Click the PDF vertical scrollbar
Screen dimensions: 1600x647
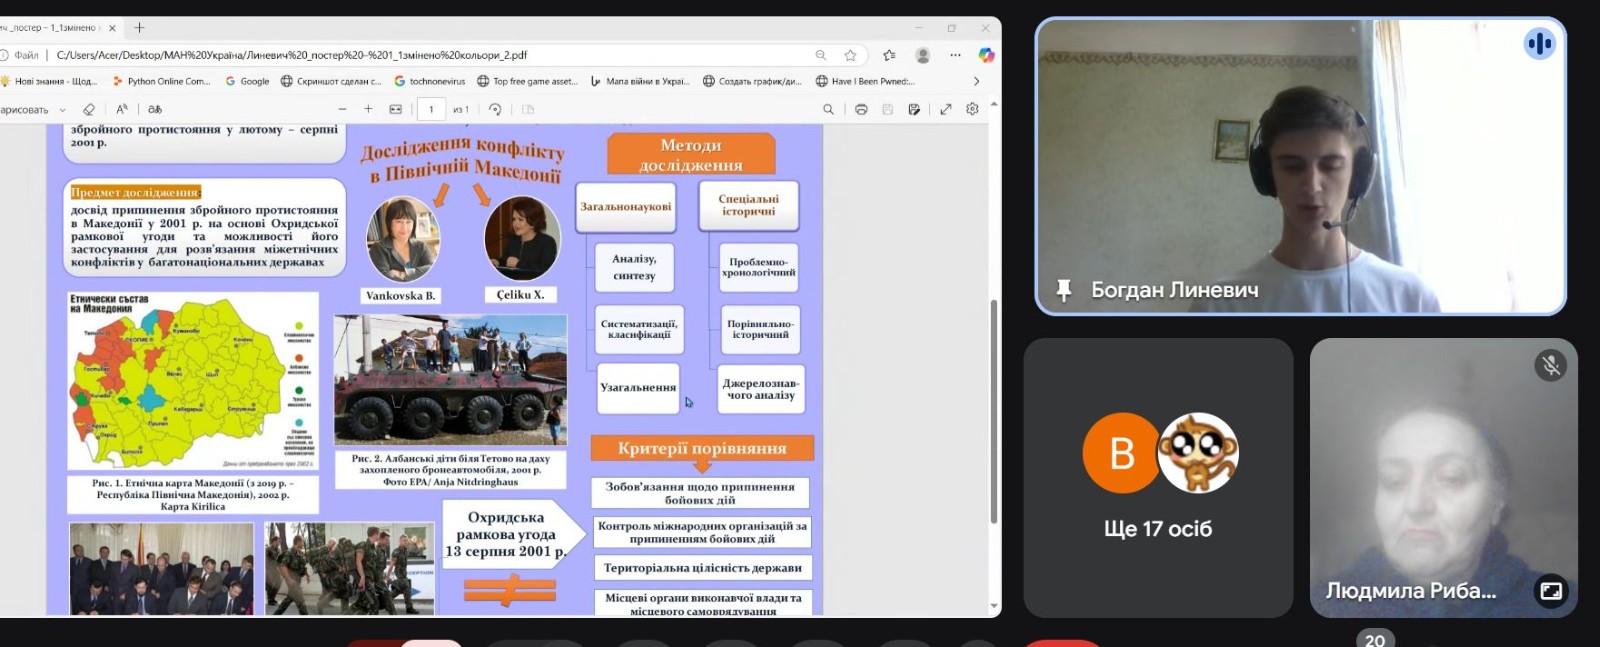(x=993, y=410)
